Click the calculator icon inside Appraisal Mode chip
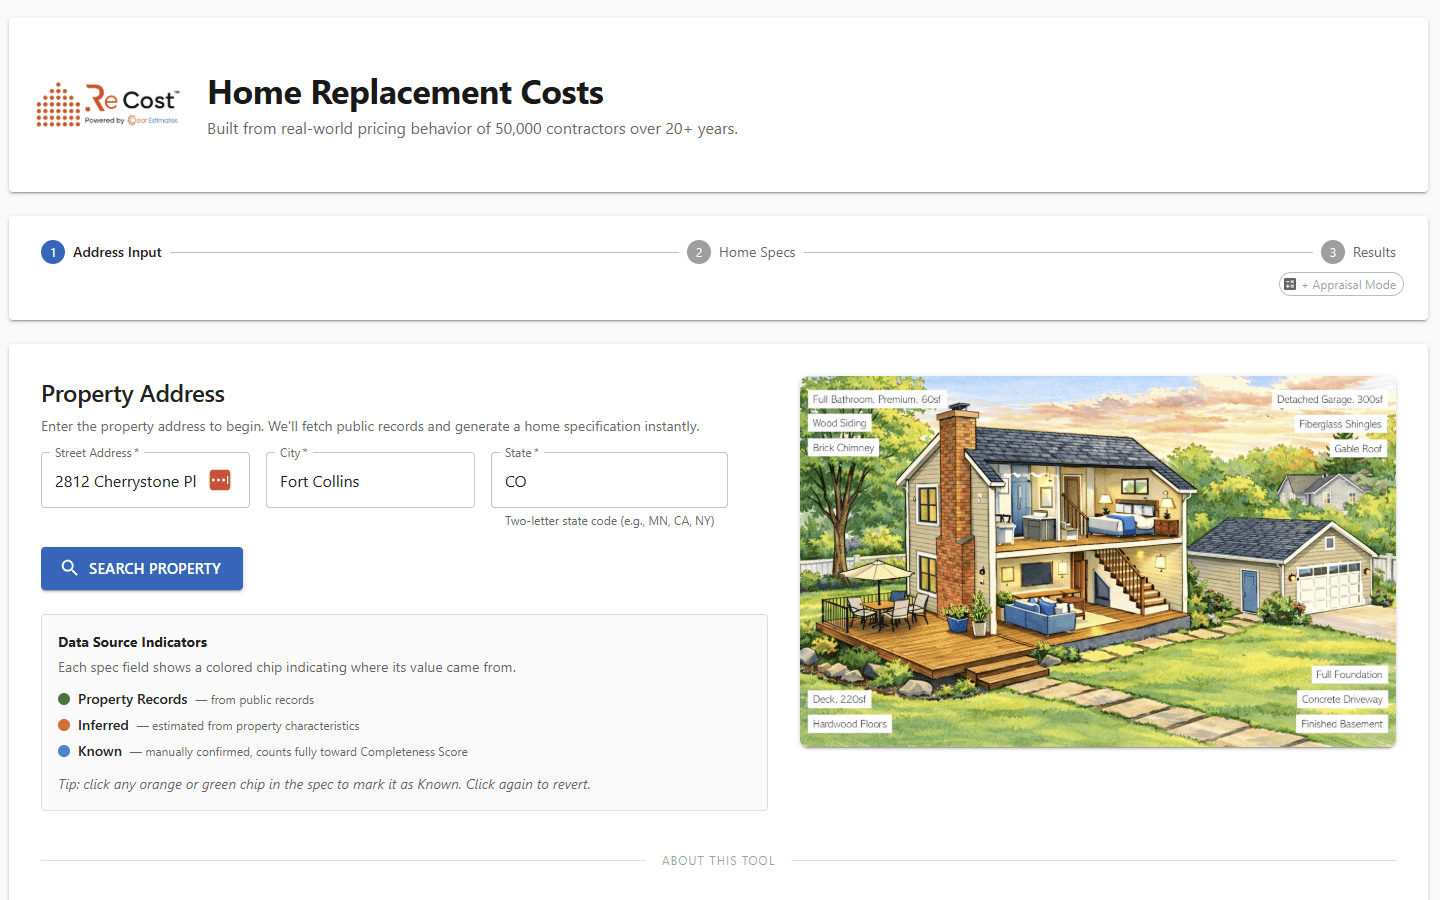 pos(1290,284)
